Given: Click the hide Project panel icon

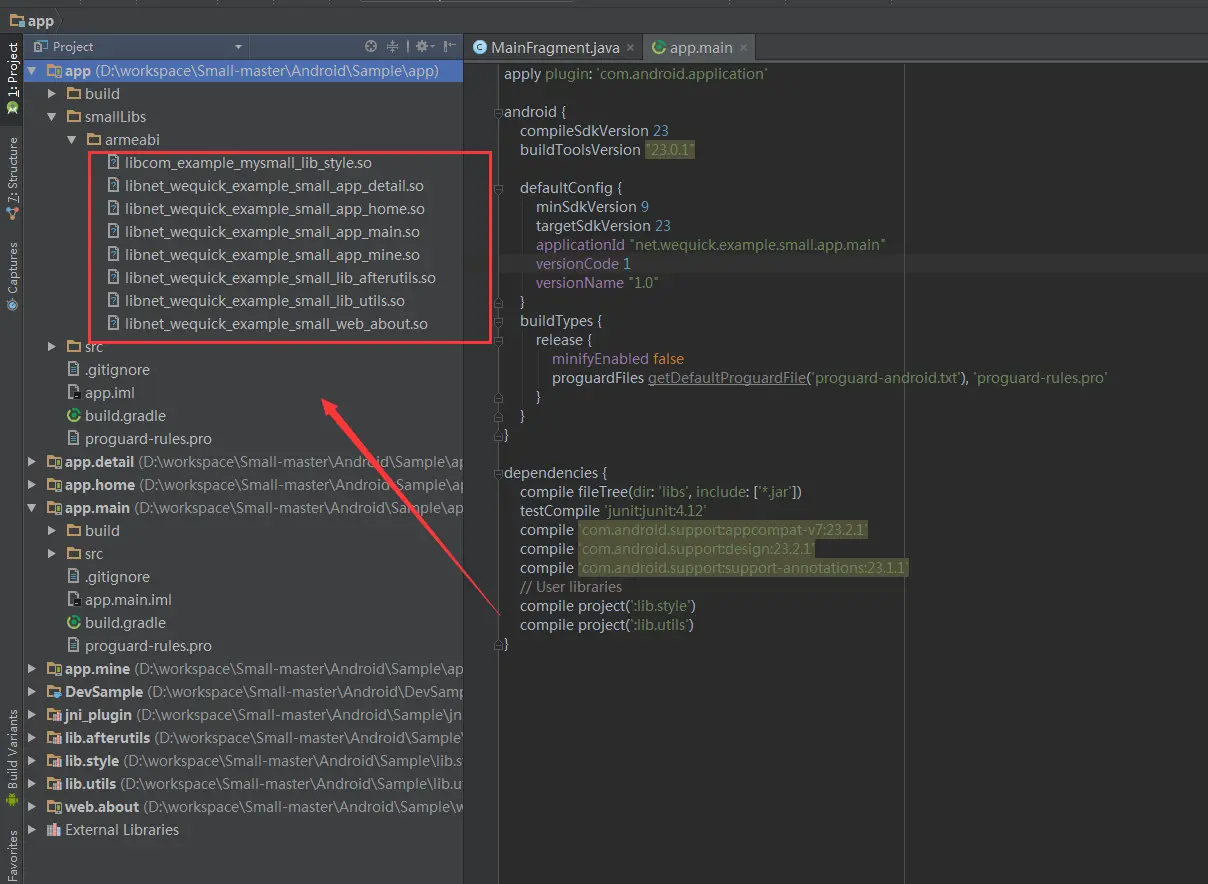Looking at the screenshot, I should click(450, 47).
